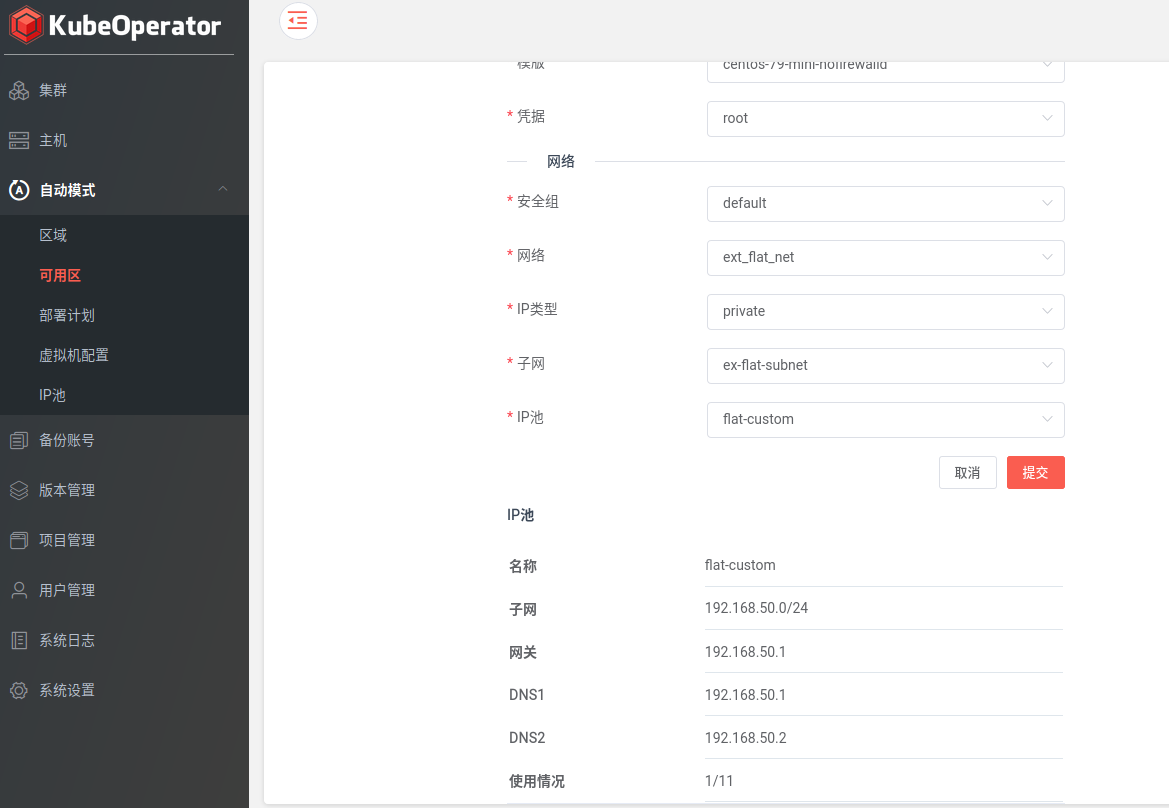Click the KubeOperator logo icon
Image resolution: width=1169 pixels, height=808 pixels.
[27, 26]
